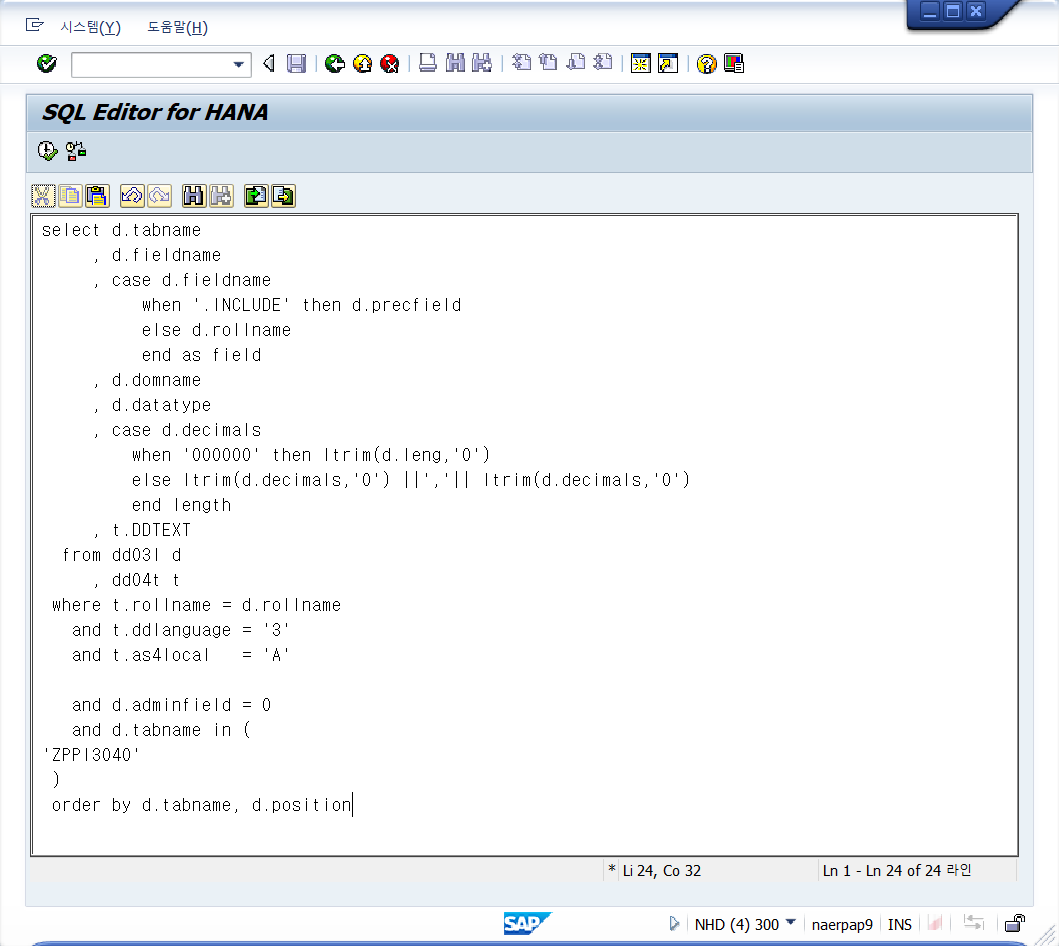Undo last edit in editor
Screen dimensions: 1059x946
click(132, 196)
